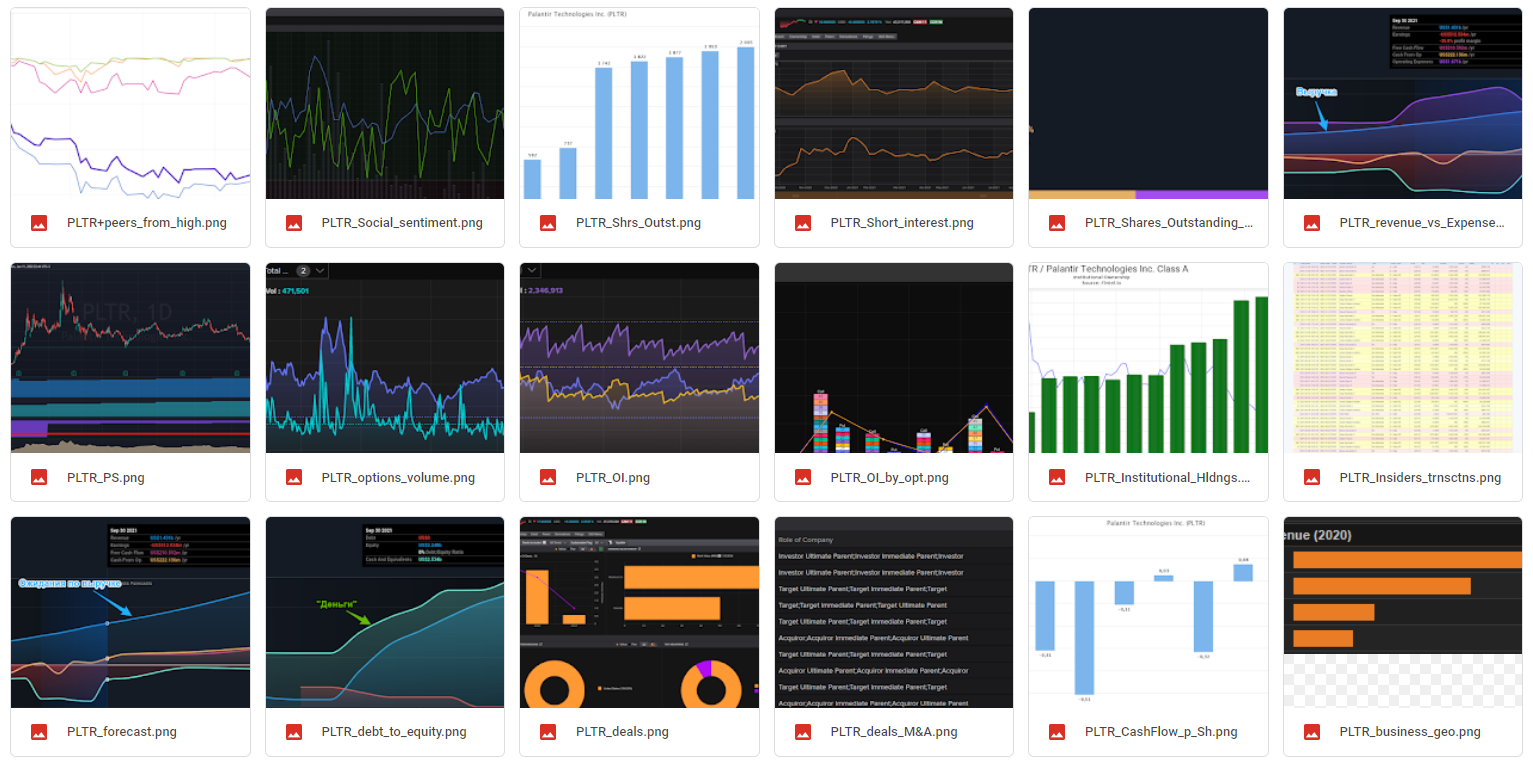Click the image icon beside PLTR_Shares_Outstanding_ file

[x=1057, y=223]
